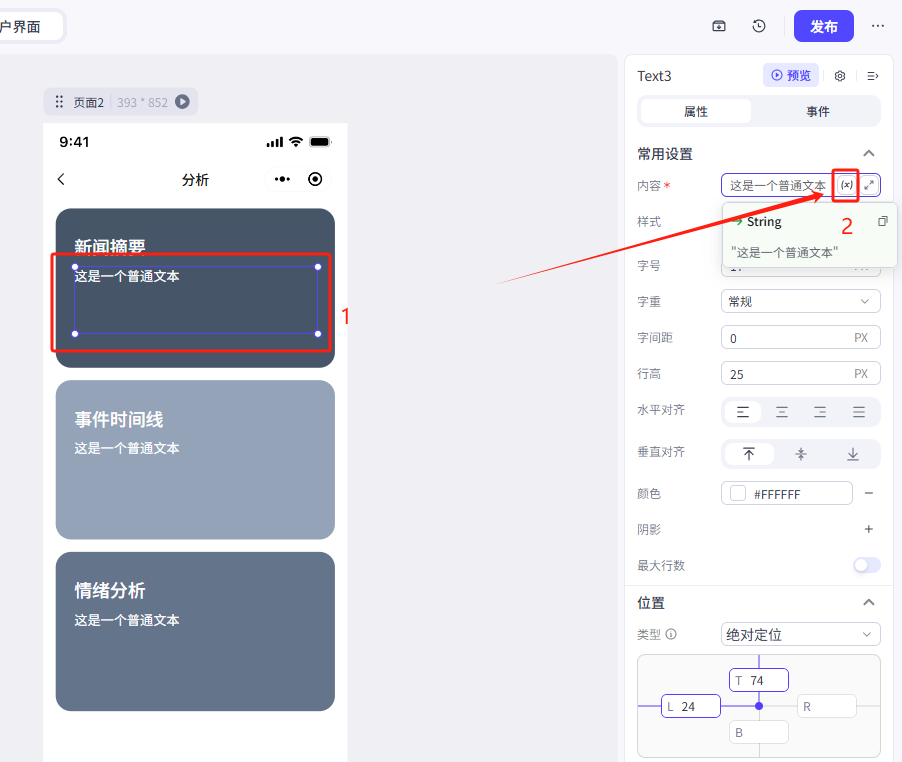Run page preview play icon beside 页面2

click(x=182, y=102)
